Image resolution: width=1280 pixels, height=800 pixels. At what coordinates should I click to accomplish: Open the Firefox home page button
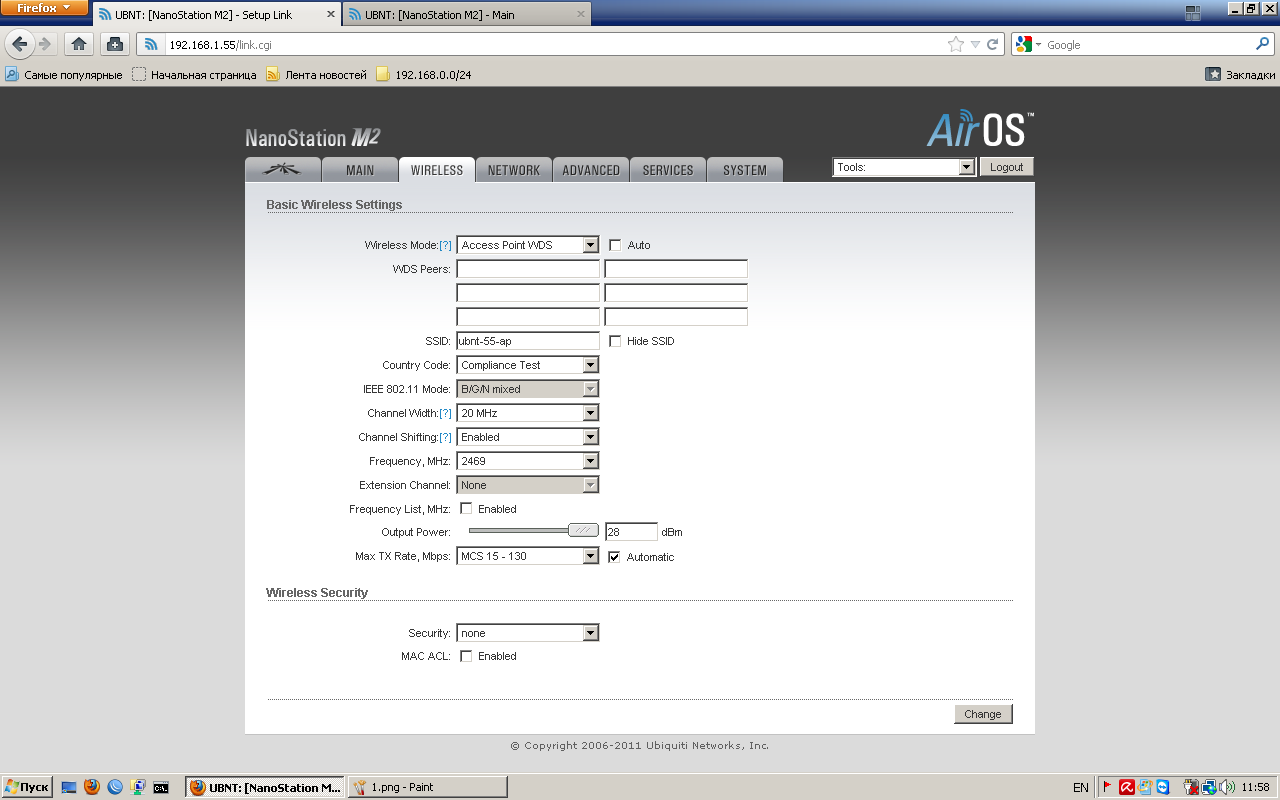pos(79,44)
